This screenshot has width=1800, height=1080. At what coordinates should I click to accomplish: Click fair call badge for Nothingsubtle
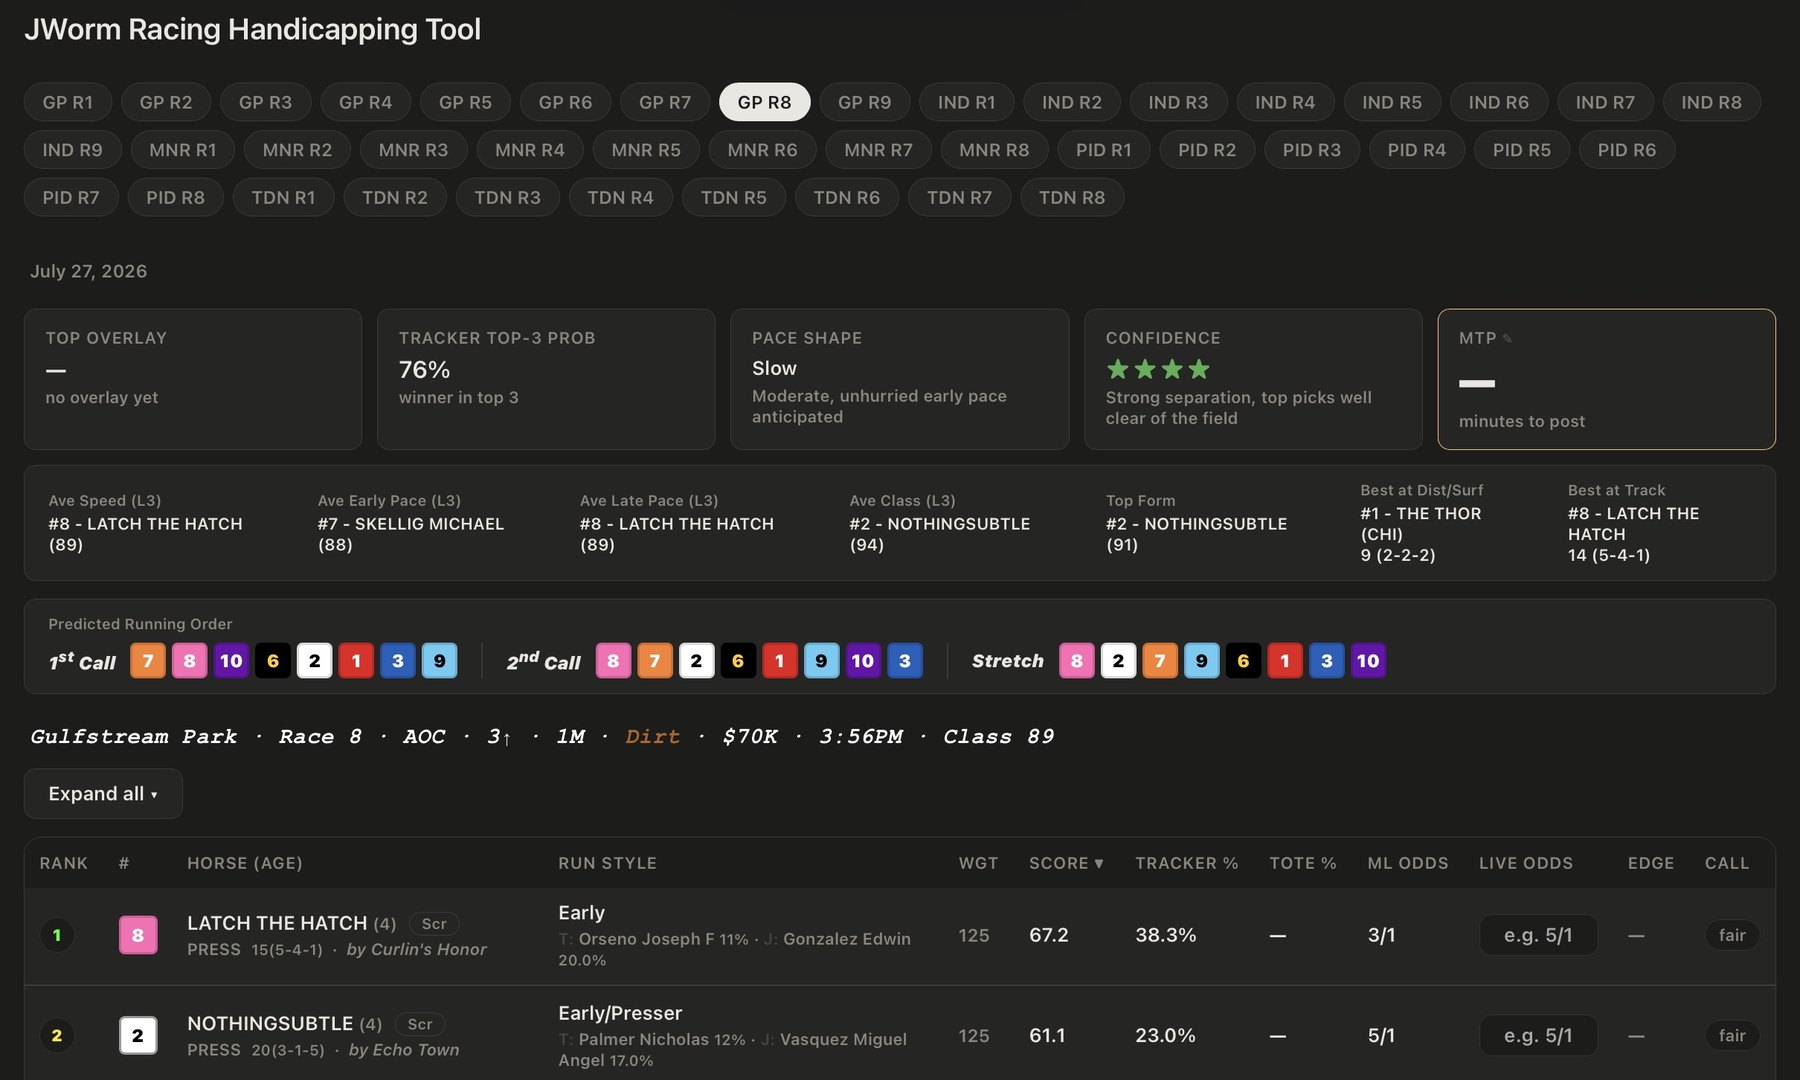1732,1036
